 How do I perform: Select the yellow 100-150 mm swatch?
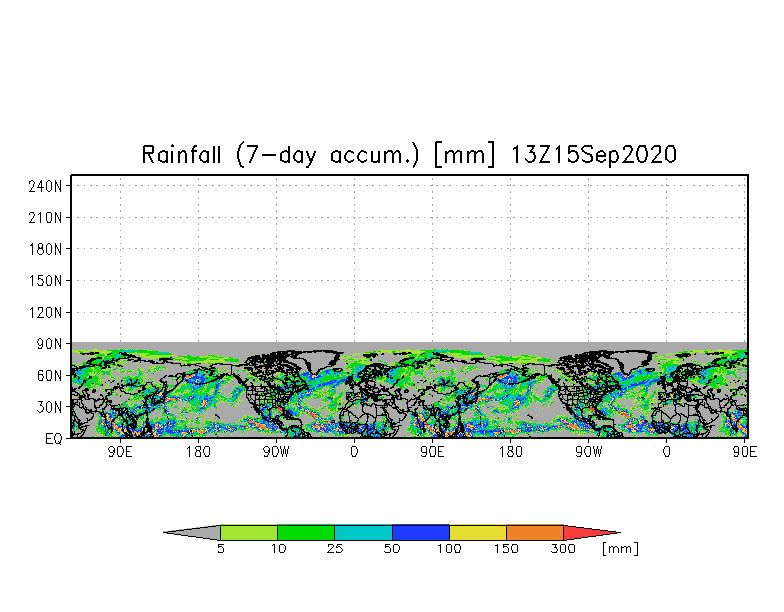(x=478, y=532)
